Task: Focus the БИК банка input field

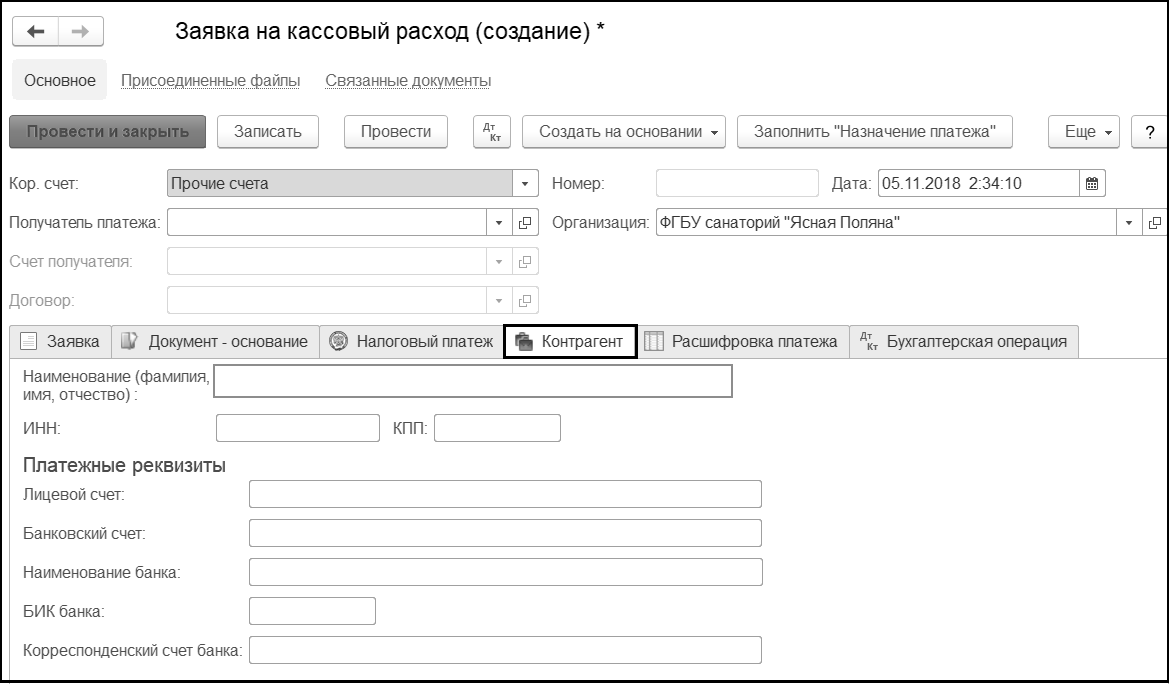Action: pyautogui.click(x=312, y=610)
